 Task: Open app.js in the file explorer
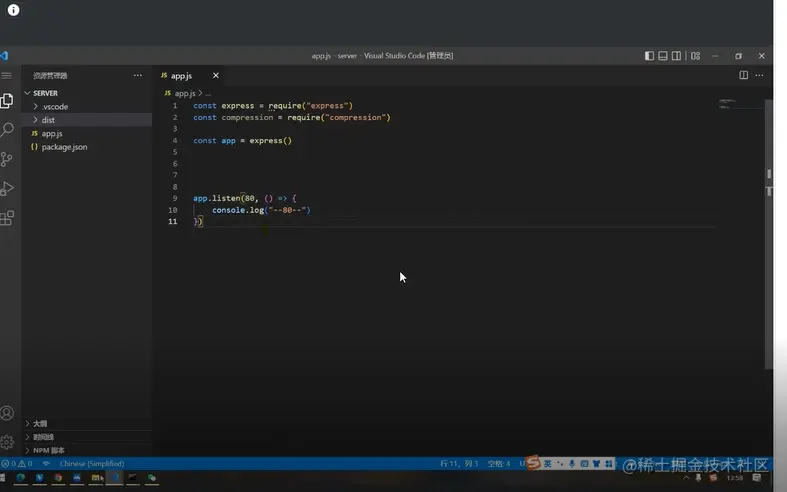(x=86, y=134)
